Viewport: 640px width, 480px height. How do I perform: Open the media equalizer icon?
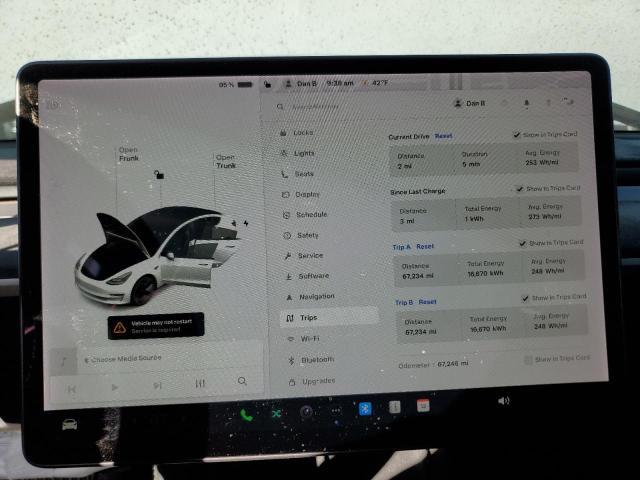coord(200,383)
